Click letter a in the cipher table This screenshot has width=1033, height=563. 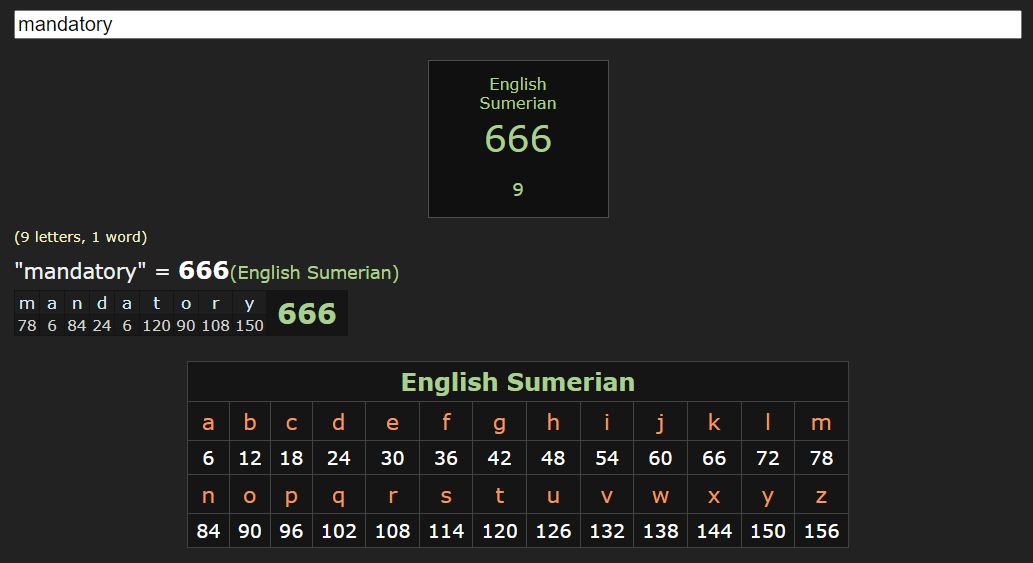(208, 422)
